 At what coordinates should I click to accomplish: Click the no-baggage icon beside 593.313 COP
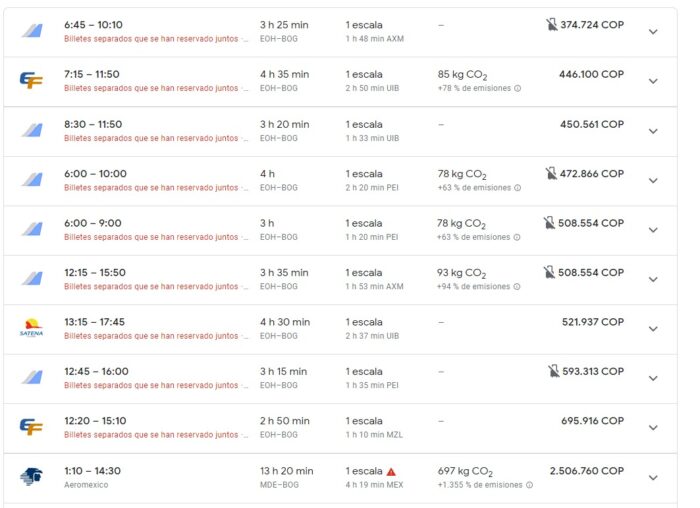point(553,371)
